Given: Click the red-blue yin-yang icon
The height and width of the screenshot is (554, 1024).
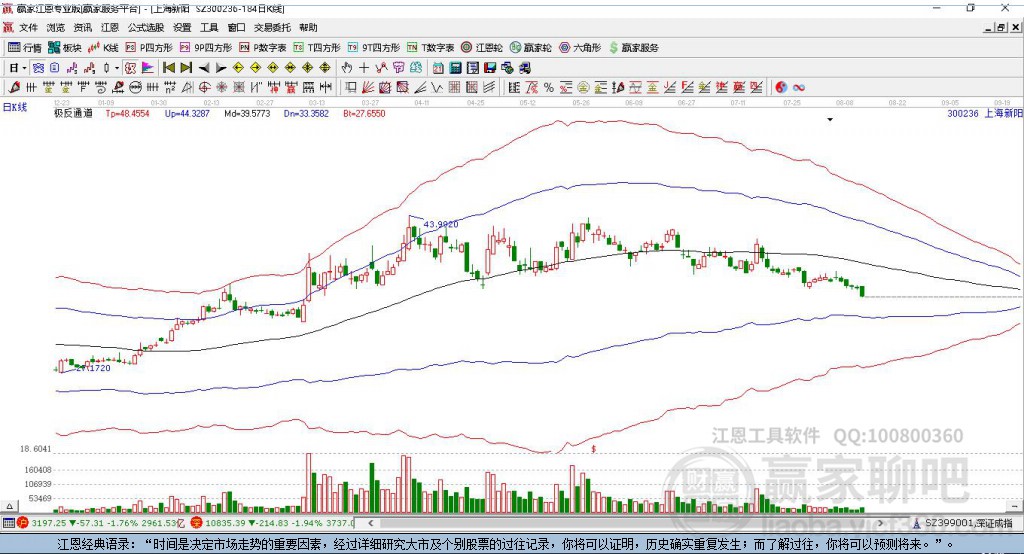Looking at the screenshot, I should coord(781,87).
